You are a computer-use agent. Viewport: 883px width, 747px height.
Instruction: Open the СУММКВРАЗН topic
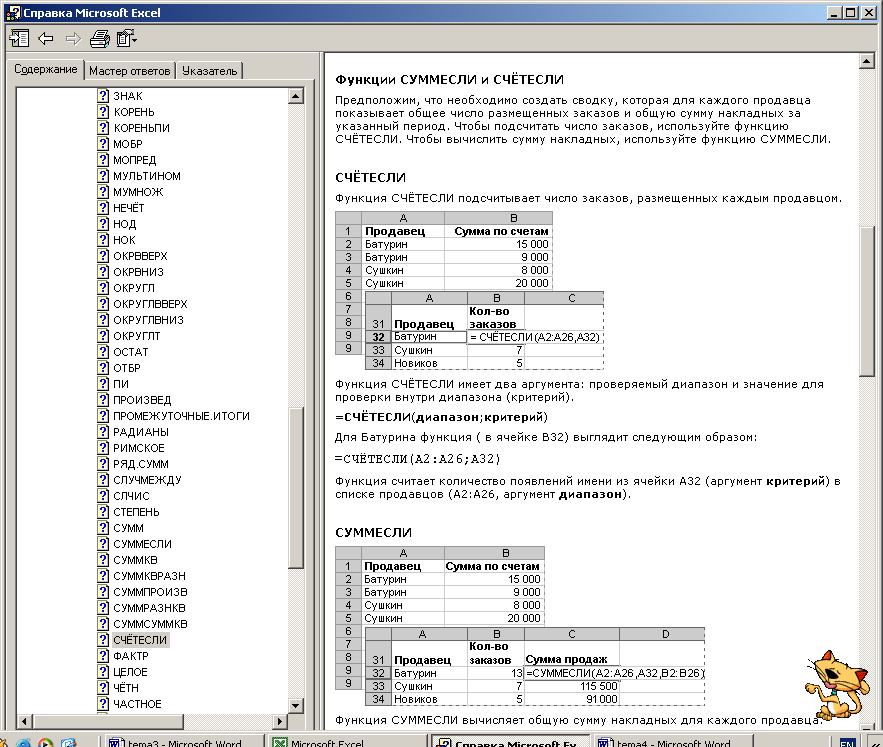tap(149, 576)
